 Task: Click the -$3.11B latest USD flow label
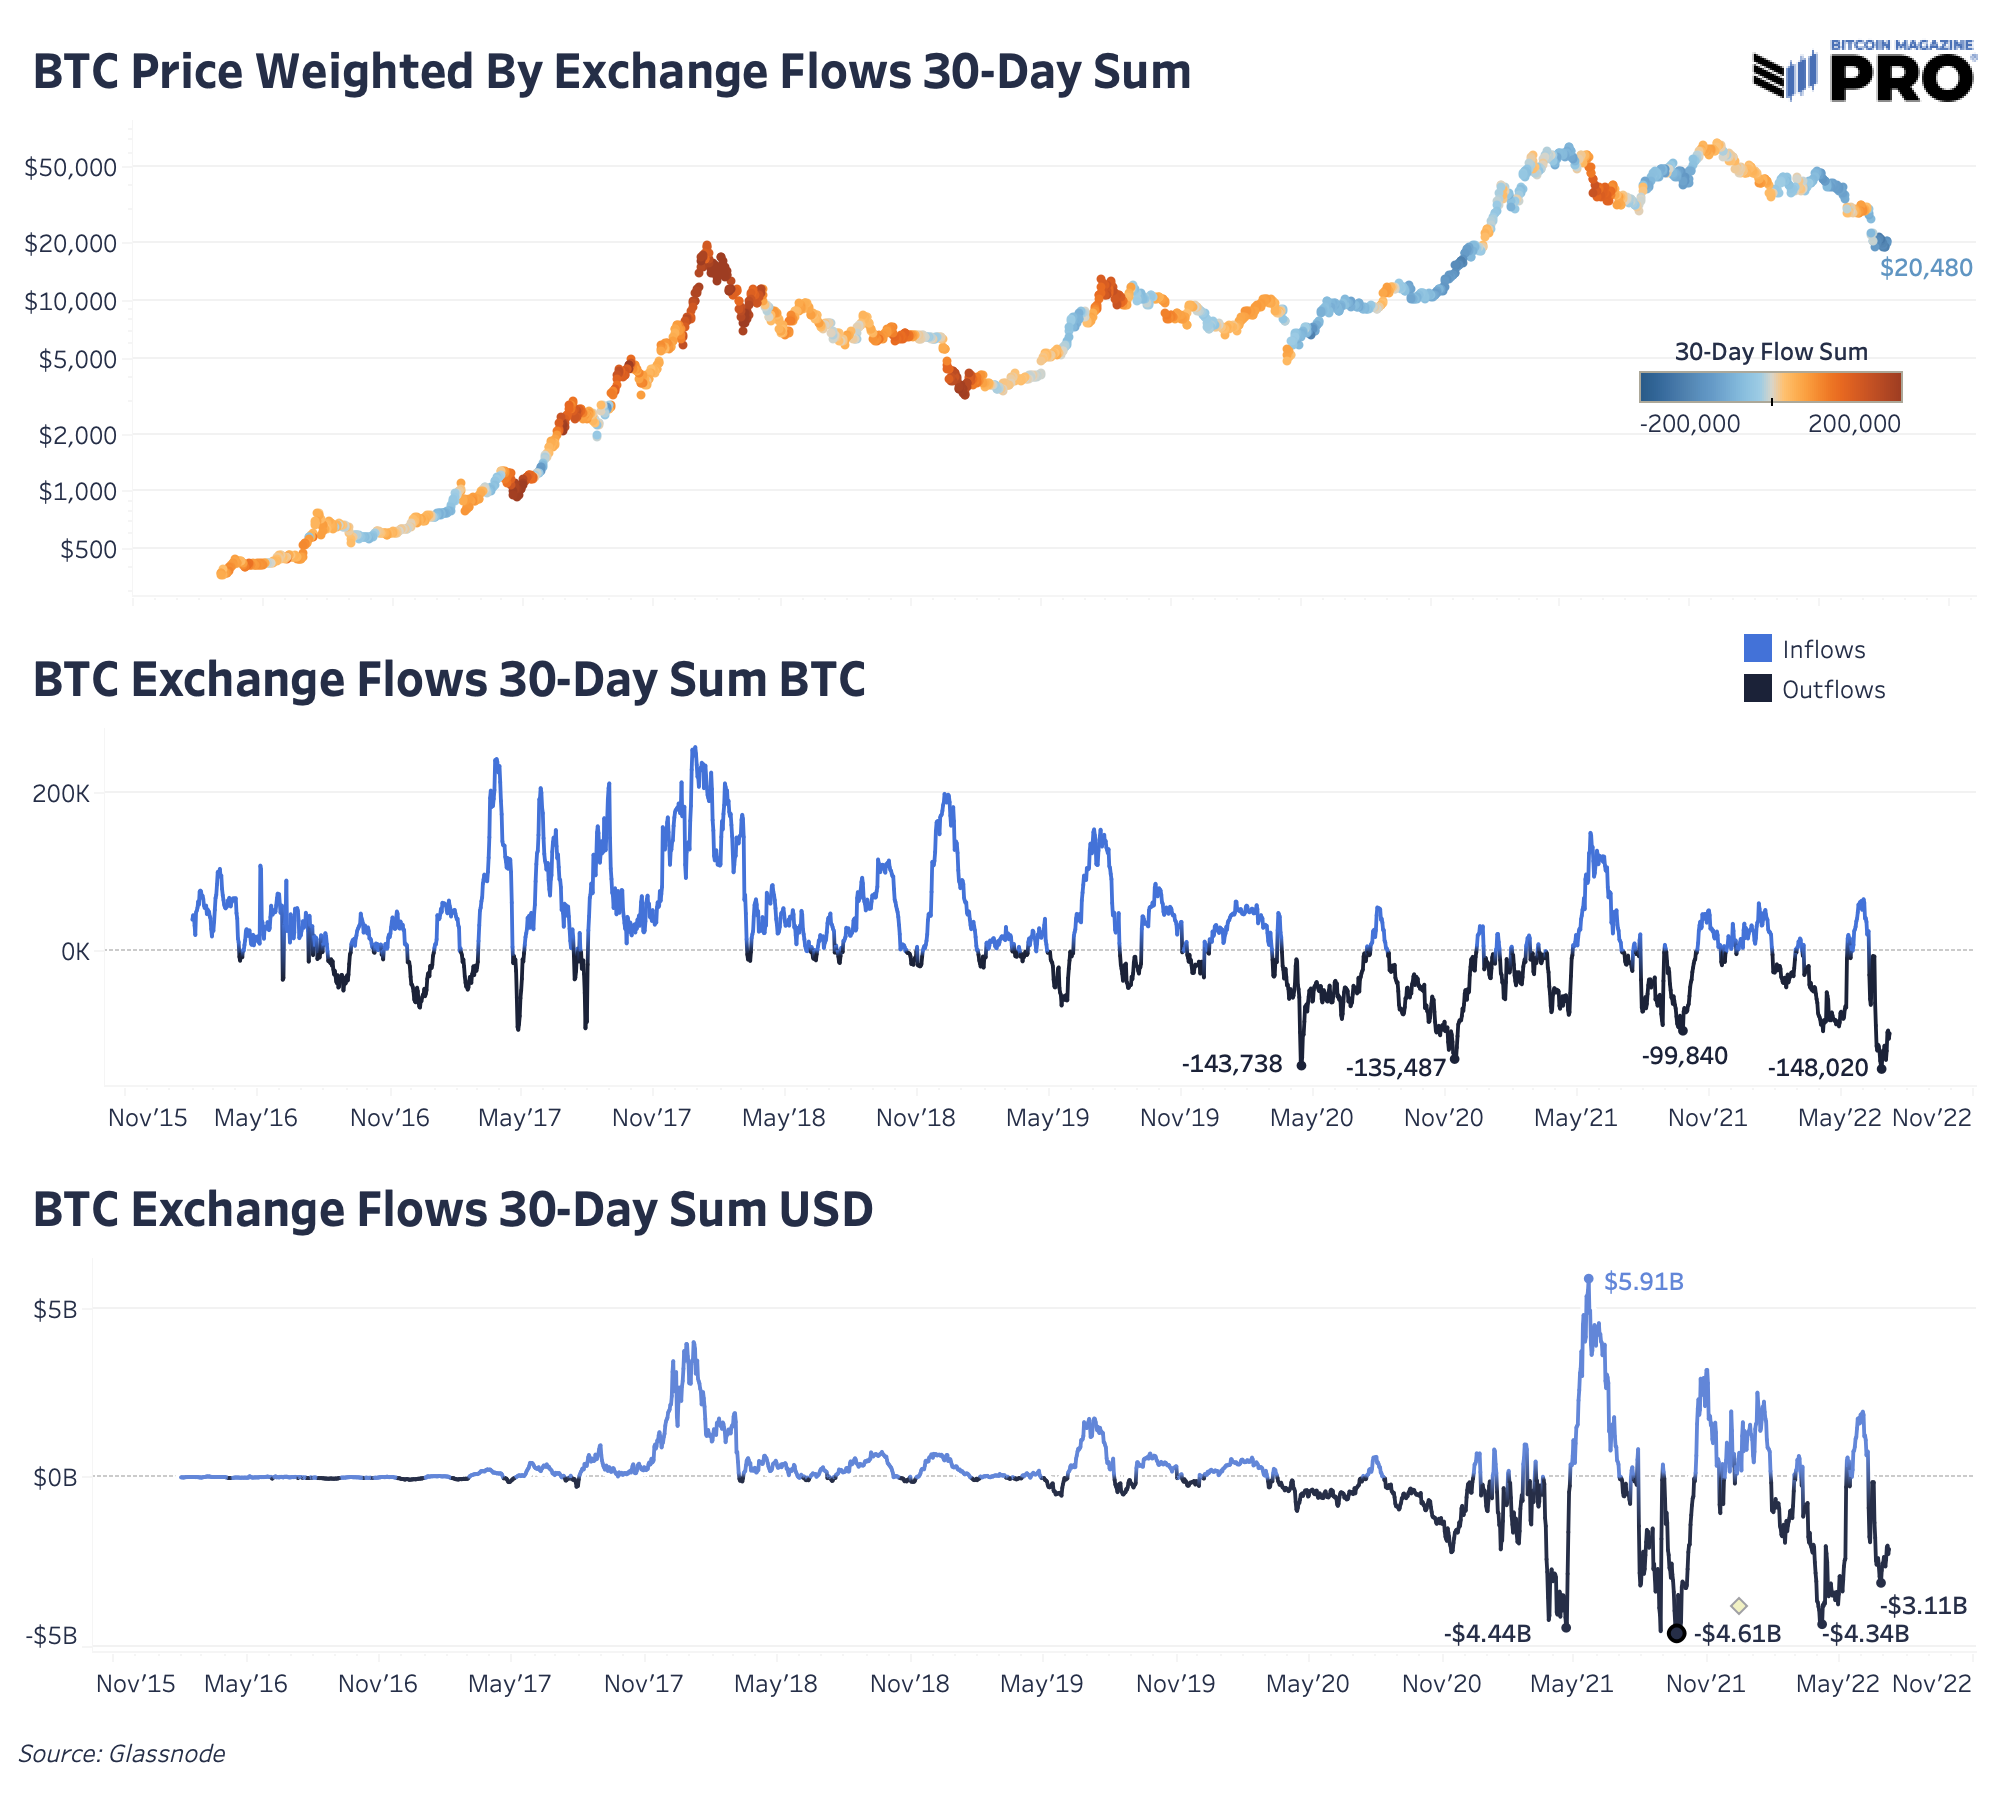click(1924, 1606)
